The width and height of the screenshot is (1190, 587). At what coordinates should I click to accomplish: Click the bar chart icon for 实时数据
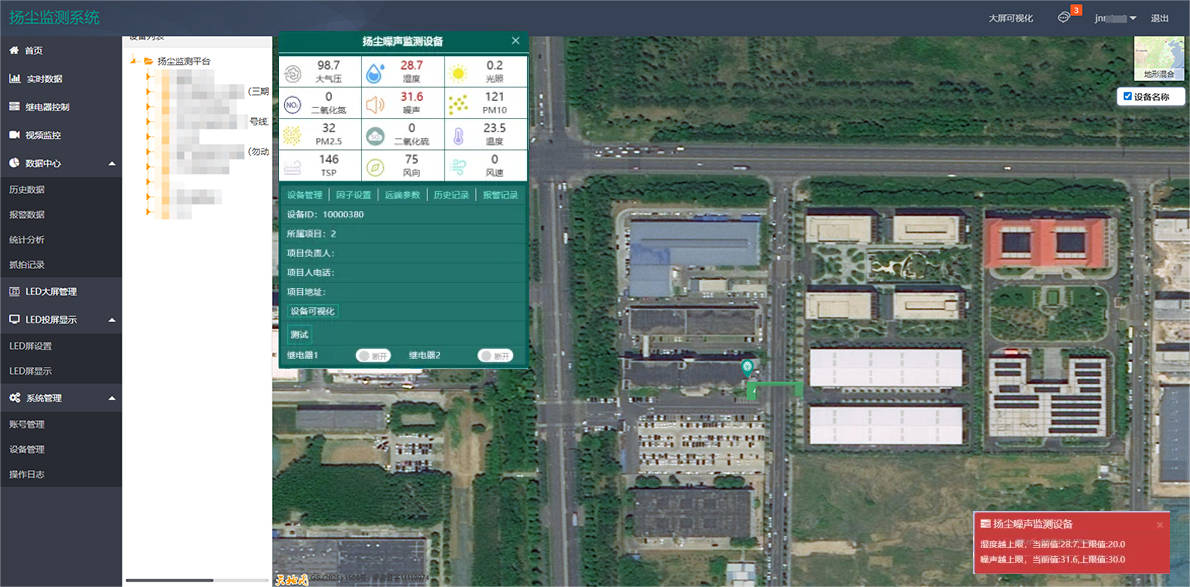pyautogui.click(x=15, y=79)
